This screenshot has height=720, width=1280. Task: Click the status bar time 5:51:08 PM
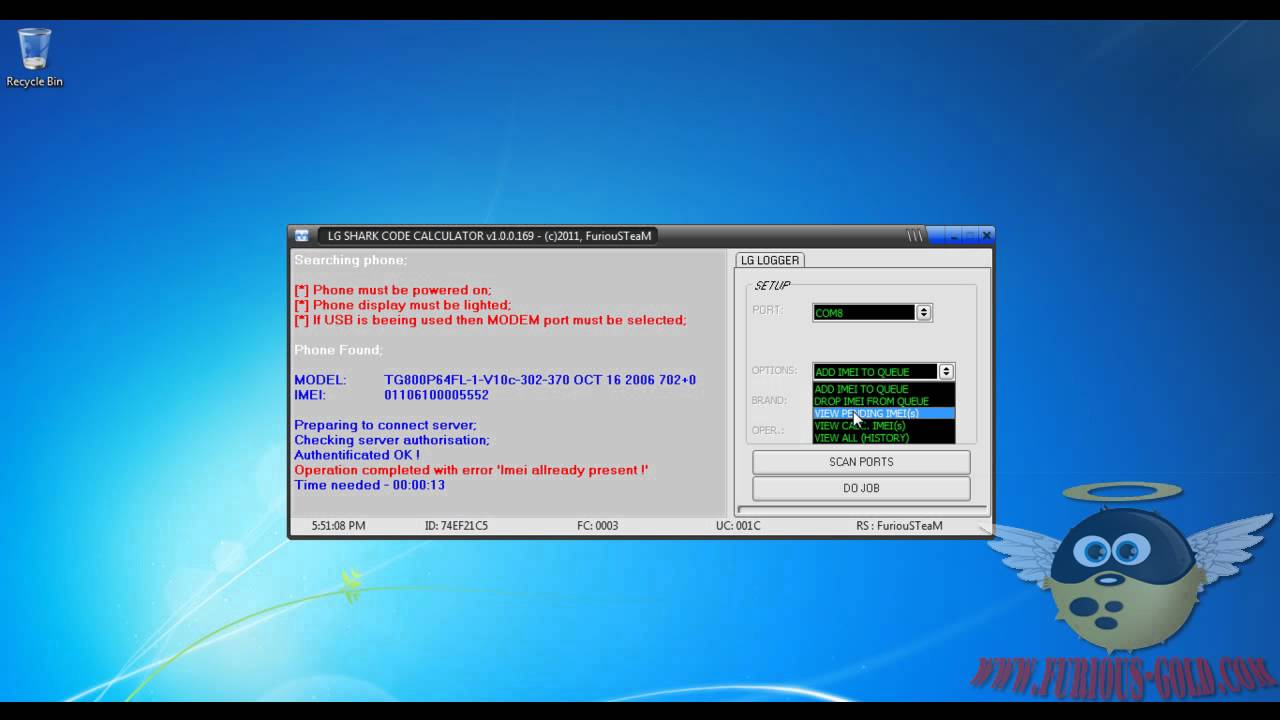[338, 526]
